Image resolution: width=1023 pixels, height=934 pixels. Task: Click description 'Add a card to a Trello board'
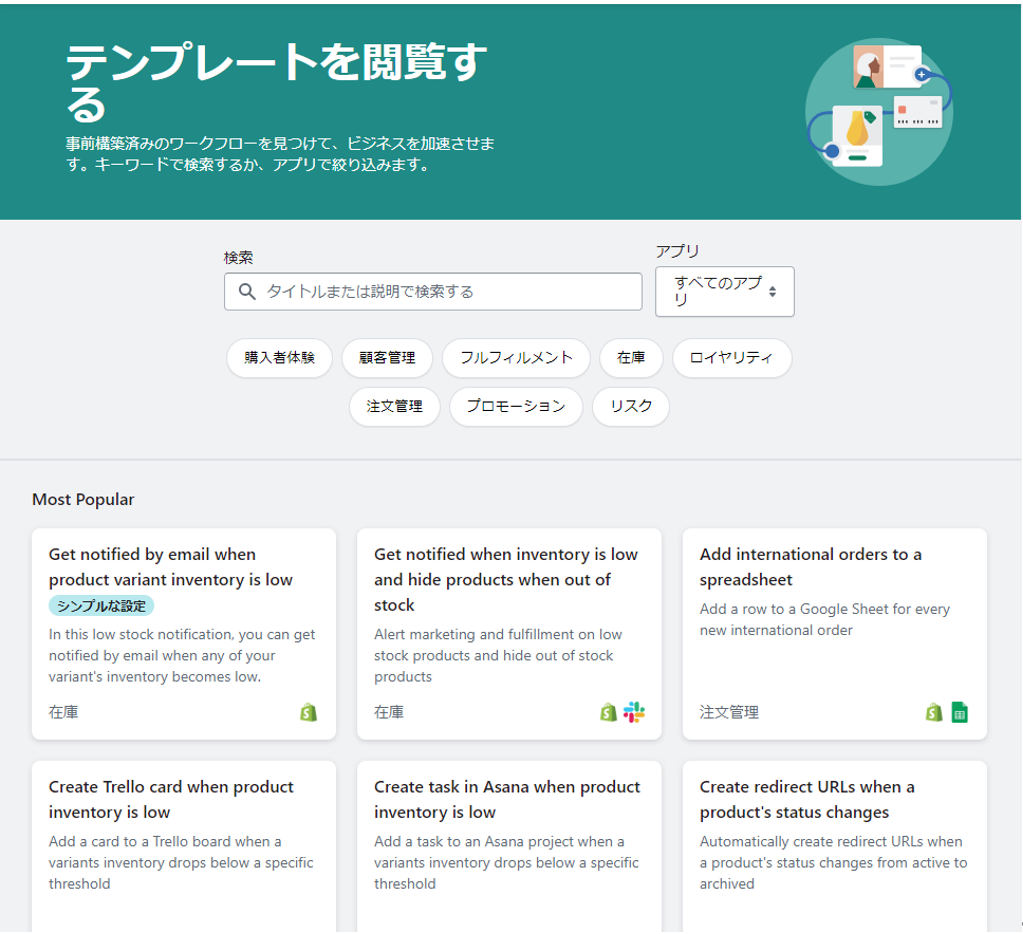181,862
